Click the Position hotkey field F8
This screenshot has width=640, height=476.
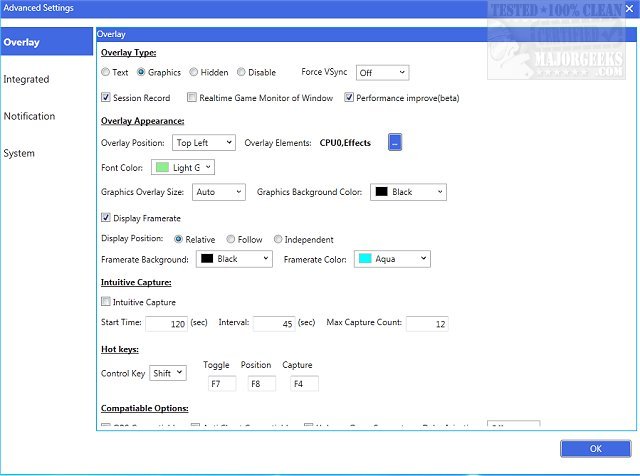[262, 384]
